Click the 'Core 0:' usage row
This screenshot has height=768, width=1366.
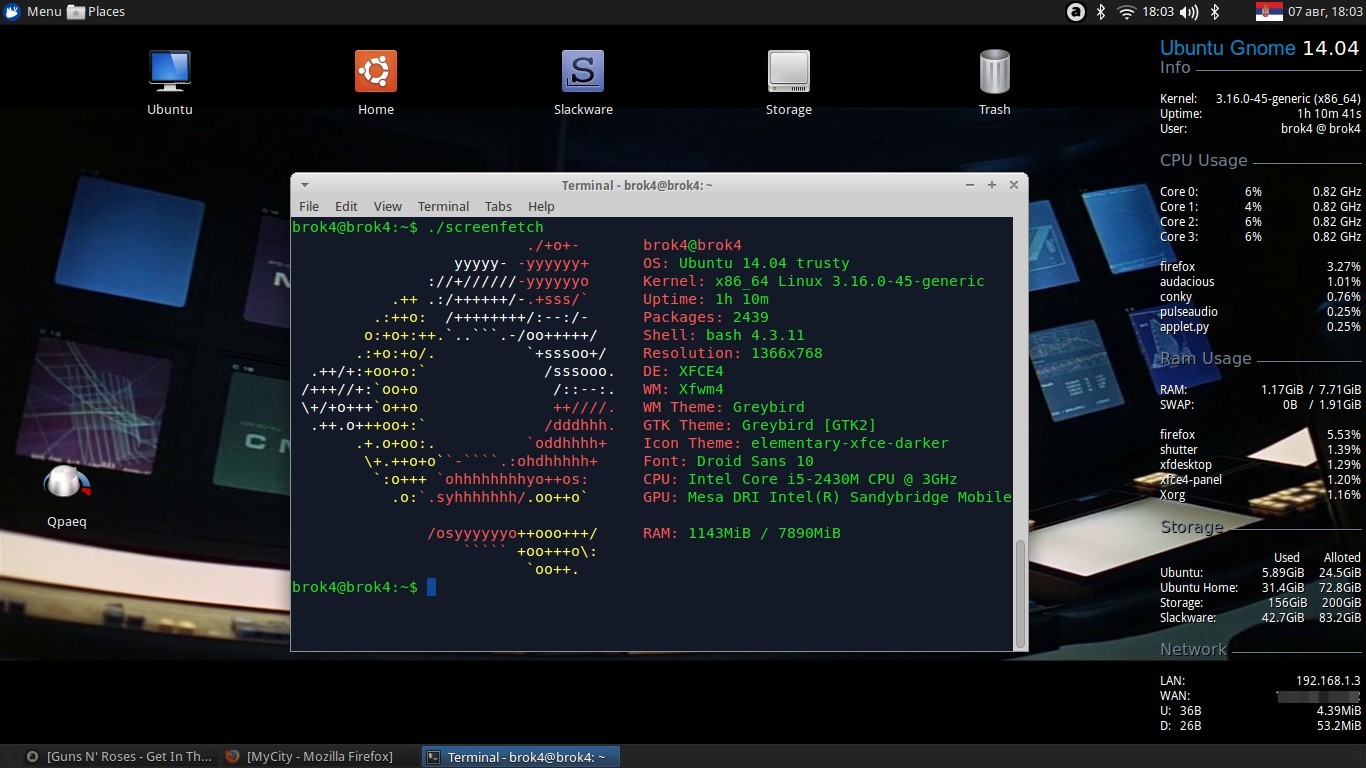pyautogui.click(x=1260, y=192)
